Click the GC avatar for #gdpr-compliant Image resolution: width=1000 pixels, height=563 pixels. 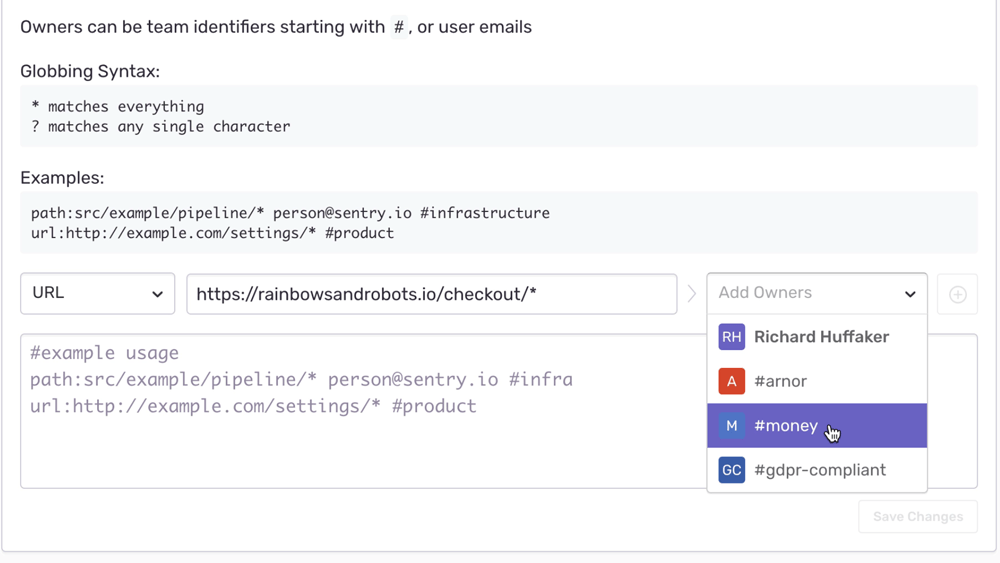pyautogui.click(x=732, y=470)
